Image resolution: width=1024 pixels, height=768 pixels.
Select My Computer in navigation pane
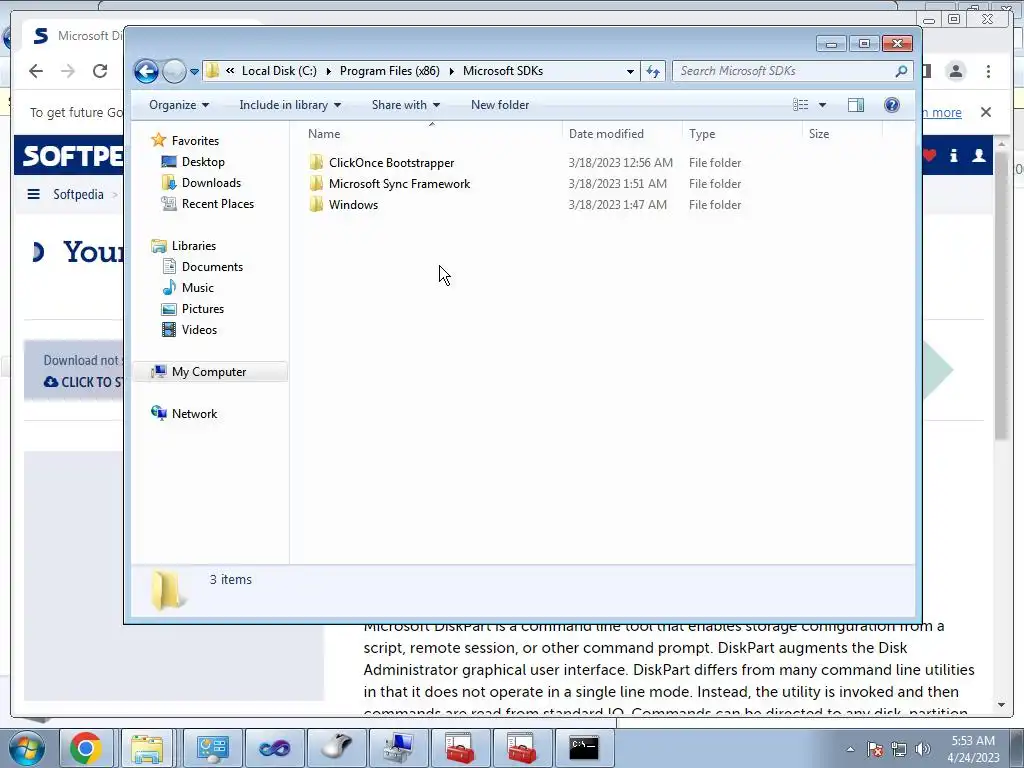[209, 372]
